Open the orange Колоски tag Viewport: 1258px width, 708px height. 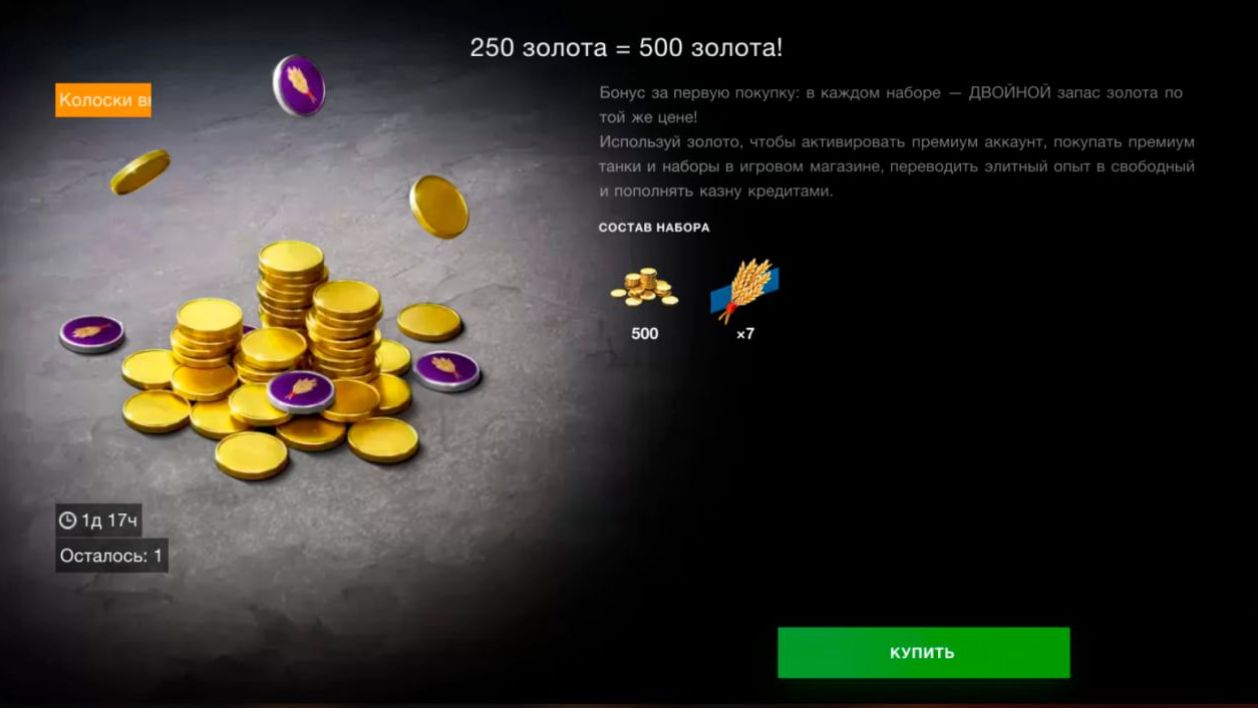pyautogui.click(x=103, y=100)
